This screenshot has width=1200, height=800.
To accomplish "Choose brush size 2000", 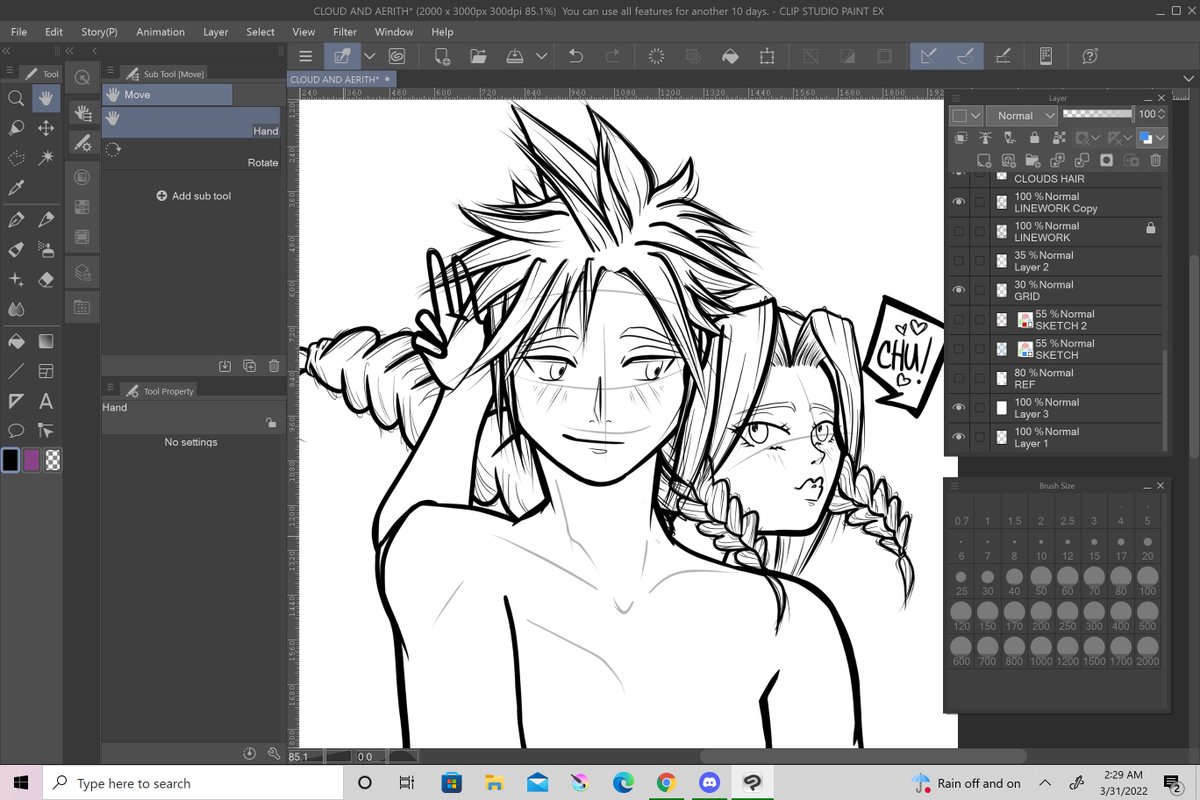I will coord(1147,653).
